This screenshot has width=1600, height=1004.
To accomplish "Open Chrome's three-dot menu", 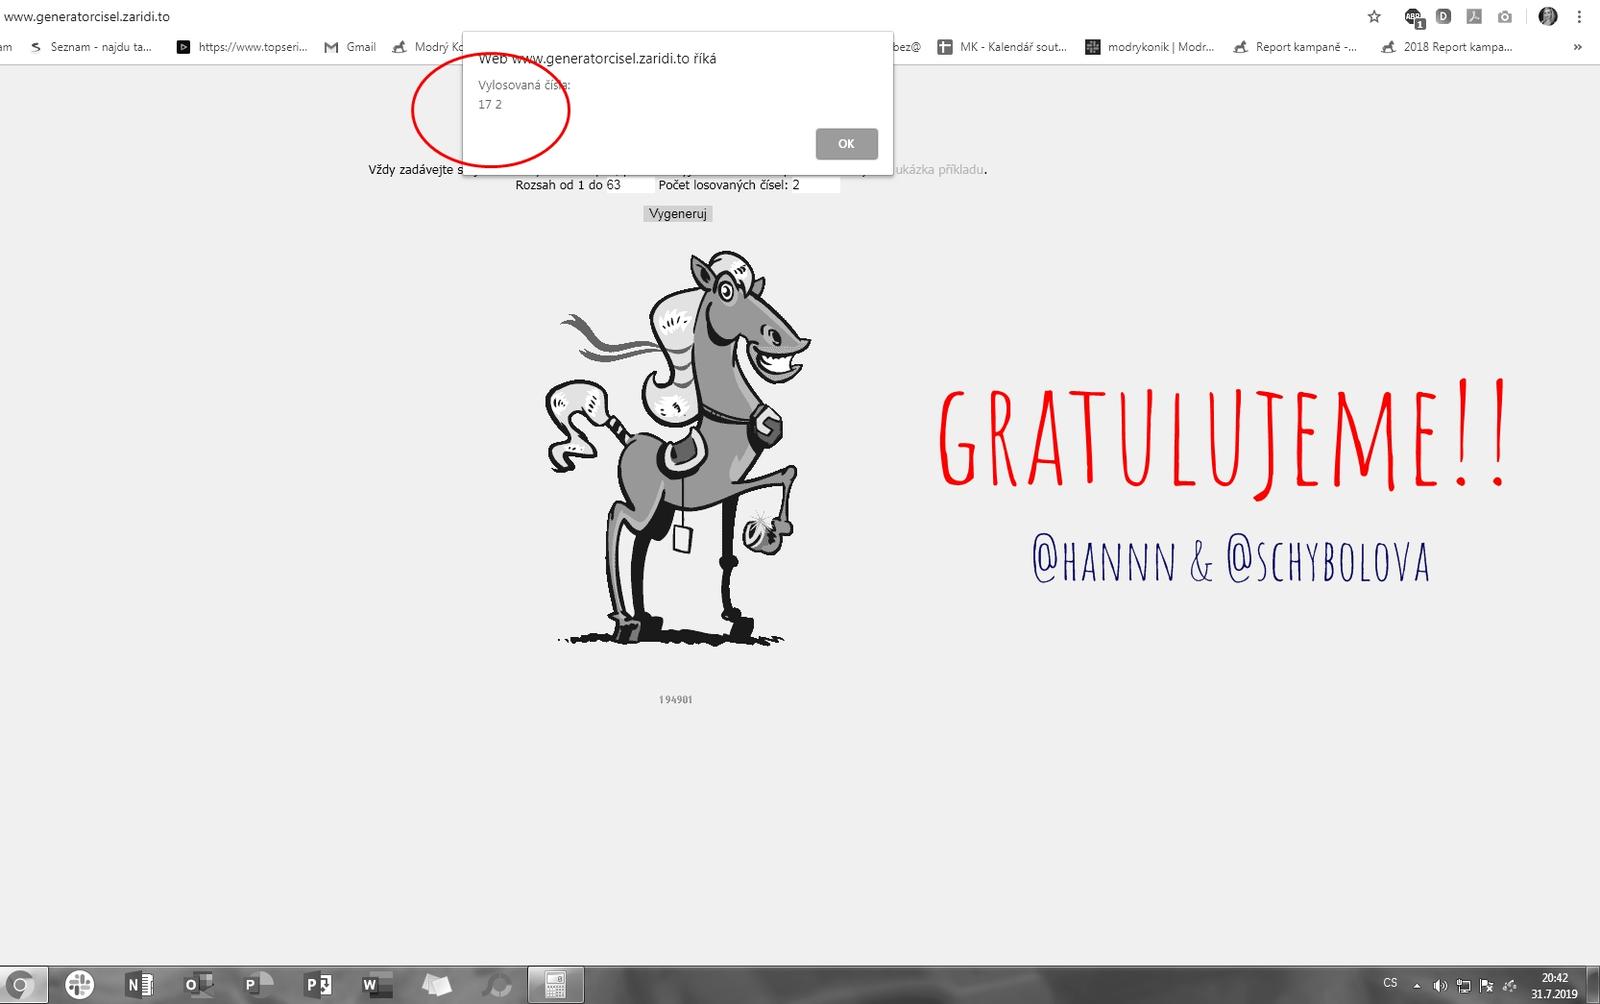I will pos(1579,17).
